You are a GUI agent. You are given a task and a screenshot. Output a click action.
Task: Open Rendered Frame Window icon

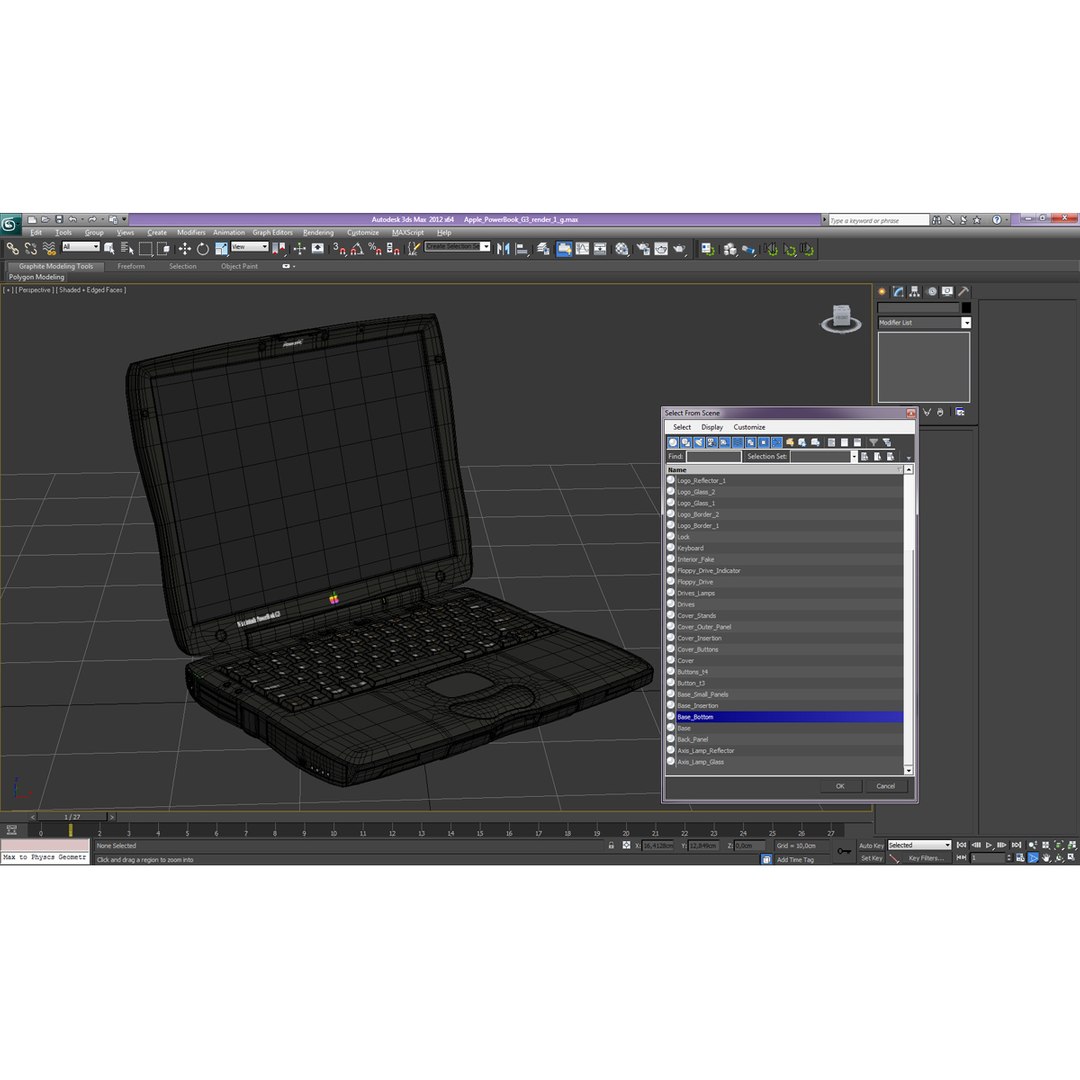(661, 249)
